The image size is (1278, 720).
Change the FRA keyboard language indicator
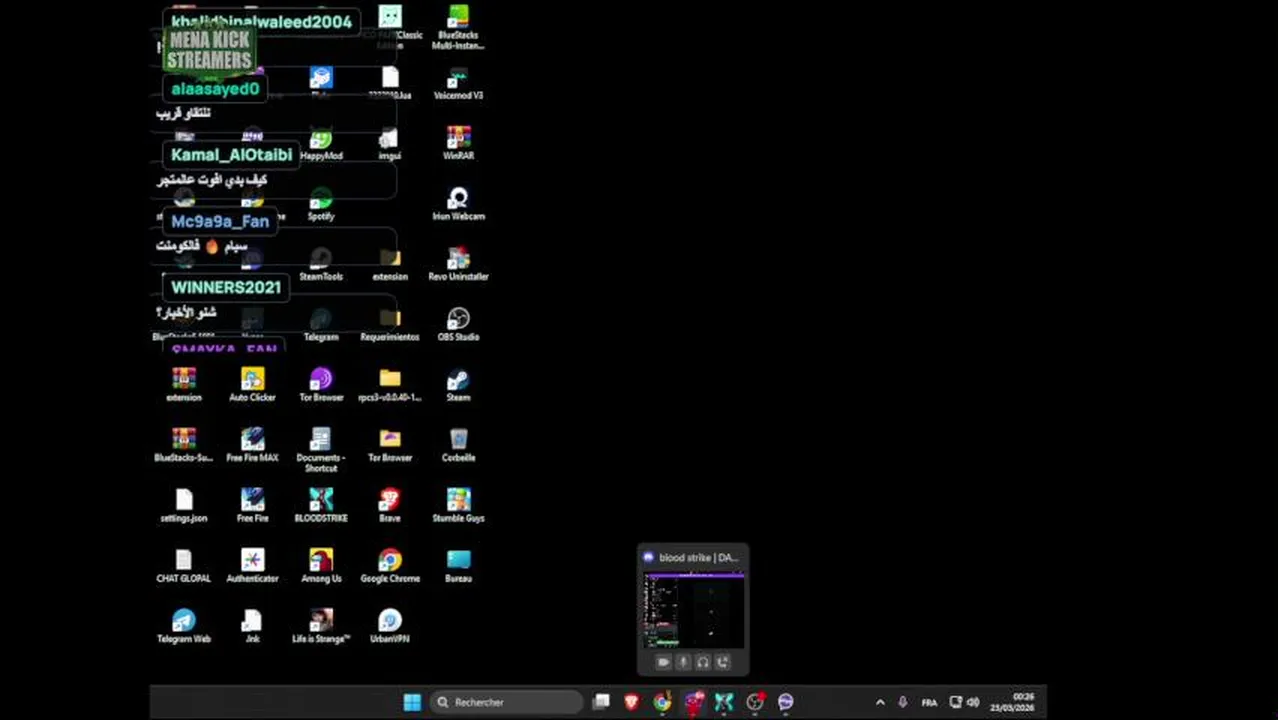(929, 702)
